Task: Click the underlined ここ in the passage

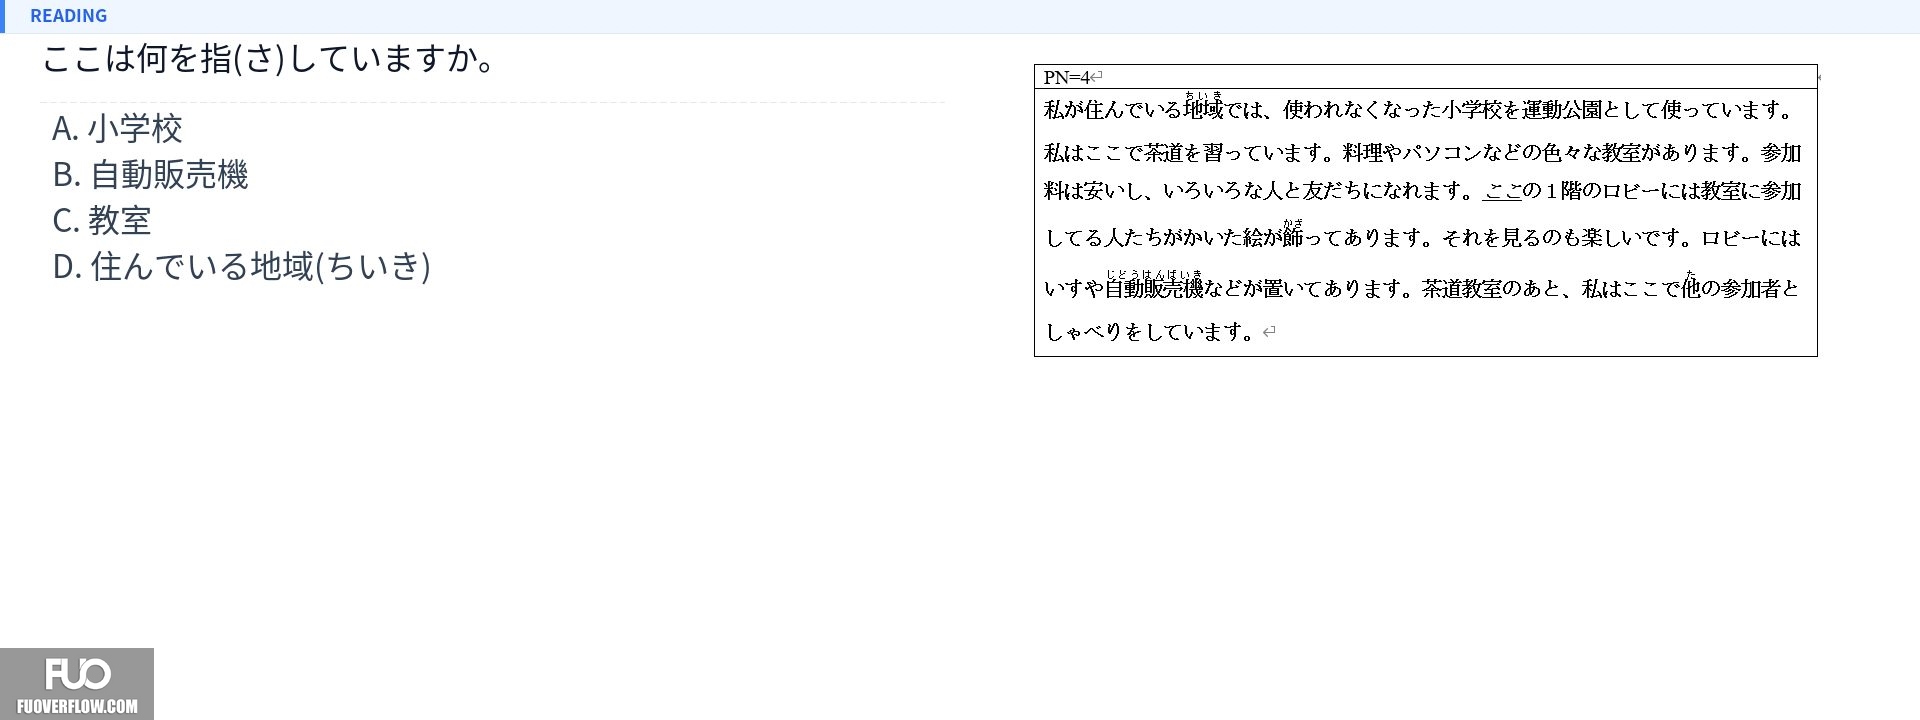Action: [x=1502, y=190]
